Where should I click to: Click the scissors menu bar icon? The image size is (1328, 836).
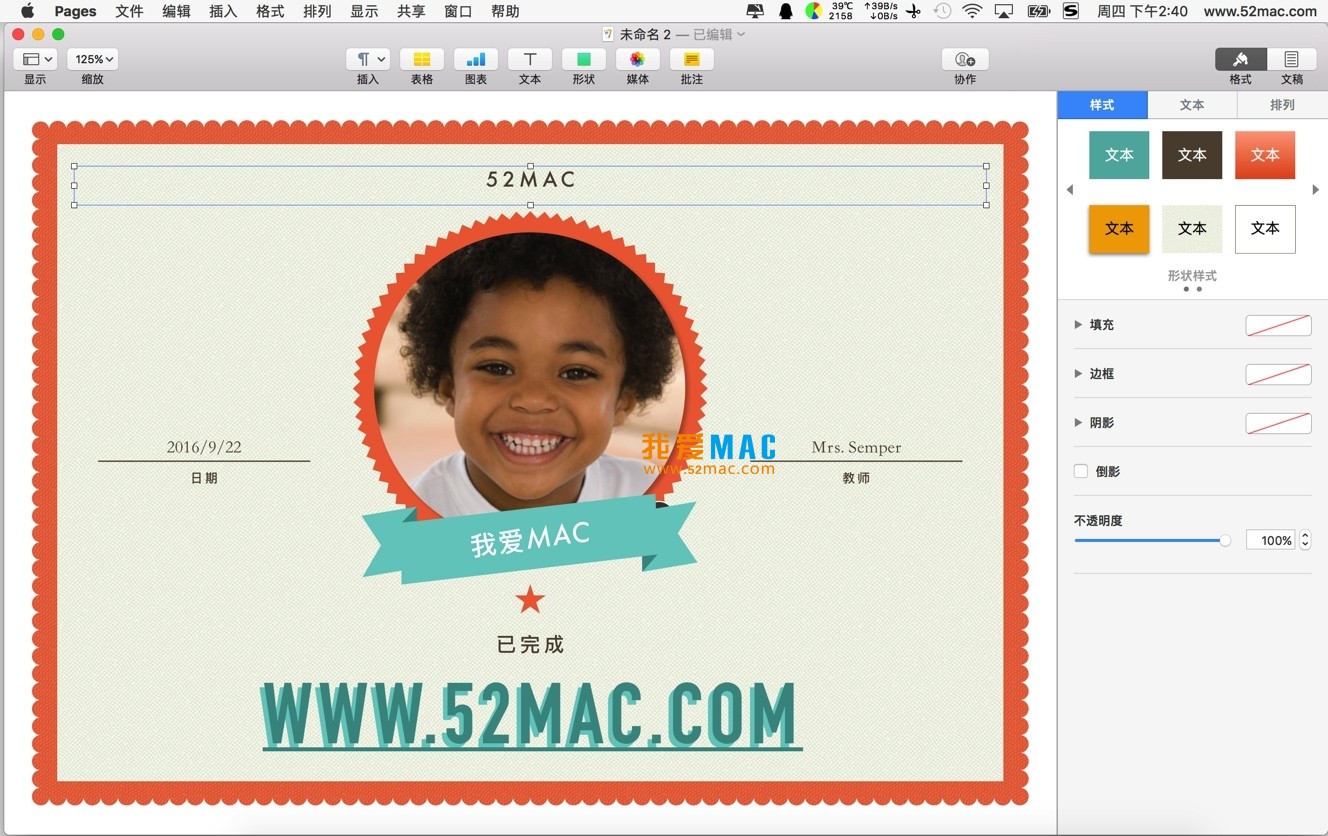[912, 11]
